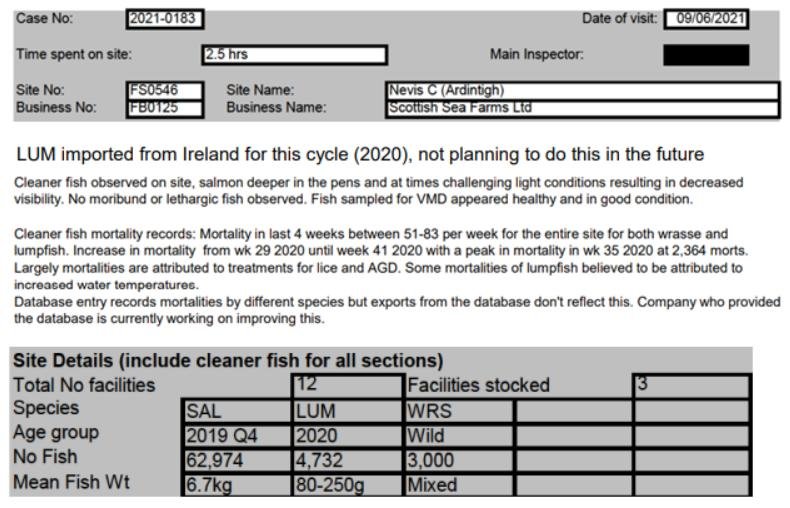Select the SAL species cell

[237, 411]
